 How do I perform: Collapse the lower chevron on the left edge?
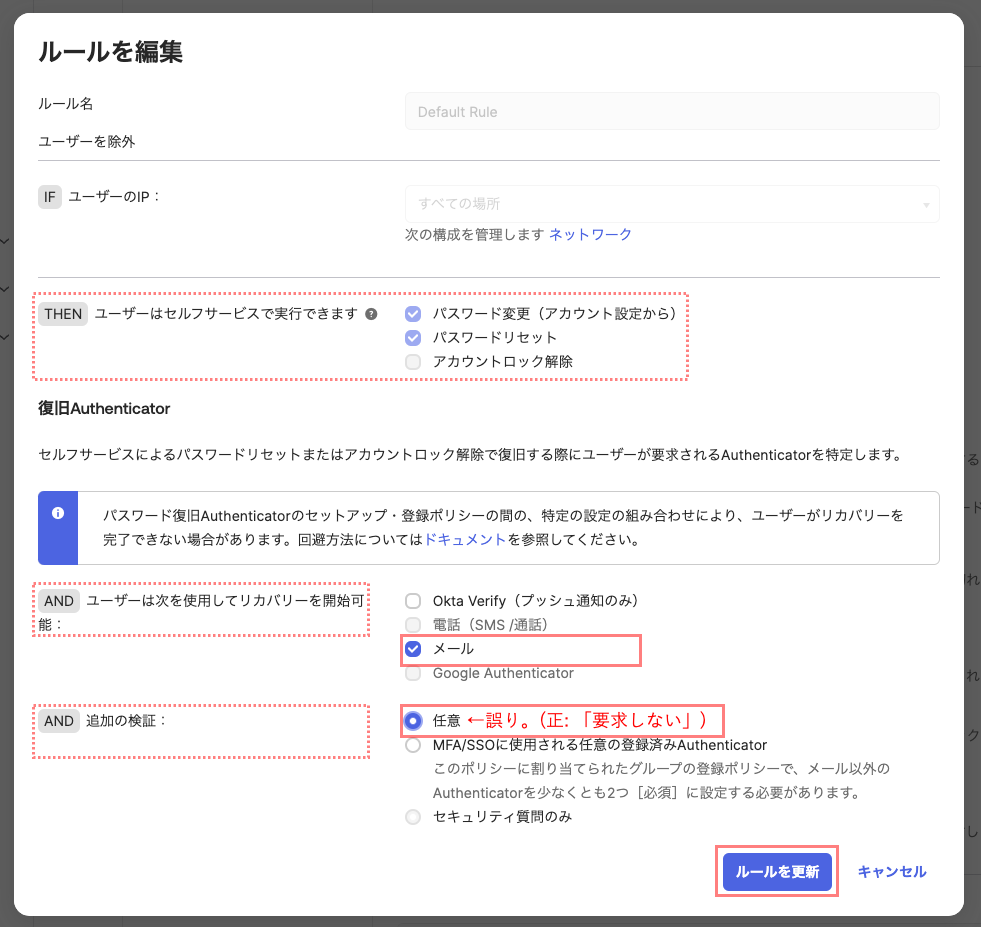[x=3, y=337]
